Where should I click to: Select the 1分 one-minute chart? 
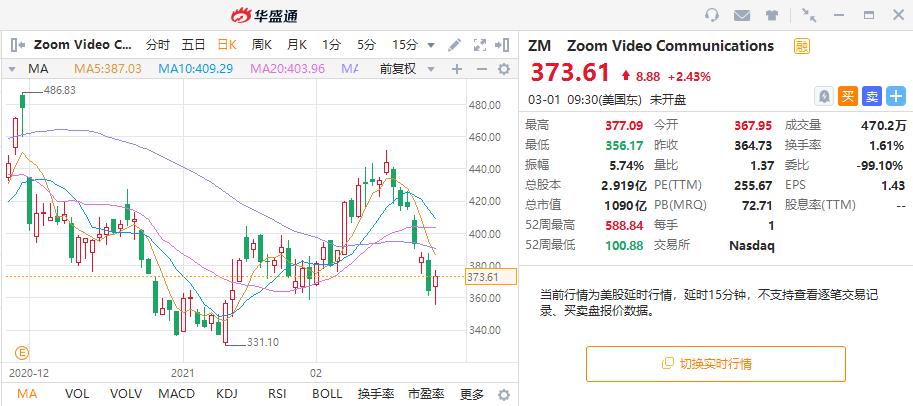tap(331, 45)
